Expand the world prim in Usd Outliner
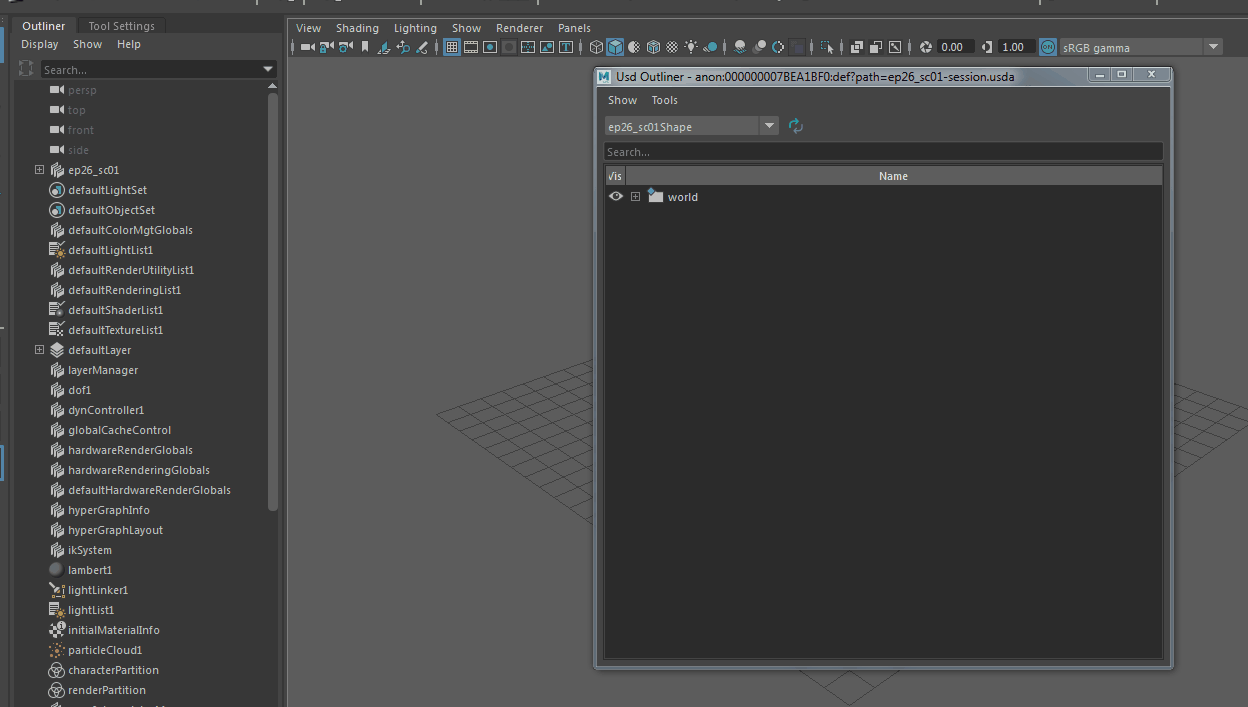This screenshot has height=707, width=1248. 635,196
